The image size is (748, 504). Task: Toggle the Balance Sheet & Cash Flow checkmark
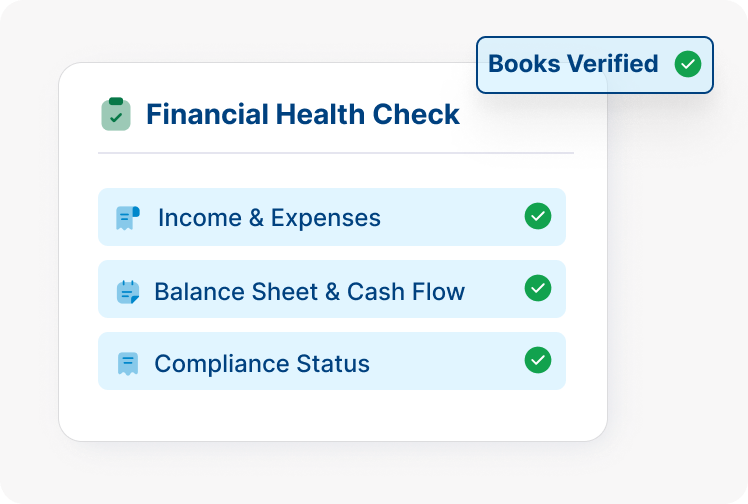click(538, 288)
